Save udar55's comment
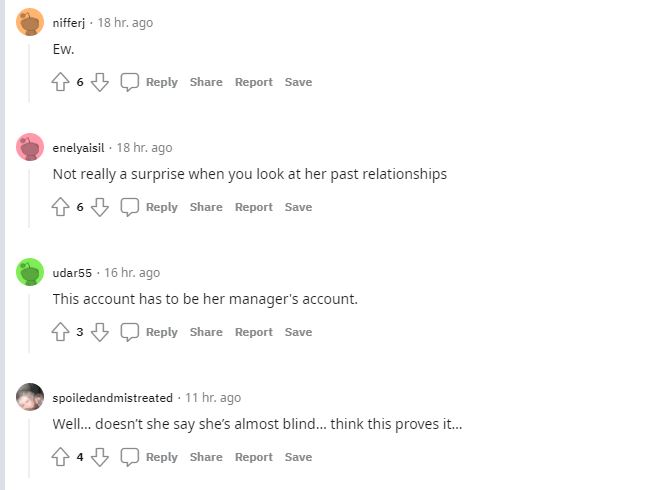667x490 pixels. click(x=298, y=332)
